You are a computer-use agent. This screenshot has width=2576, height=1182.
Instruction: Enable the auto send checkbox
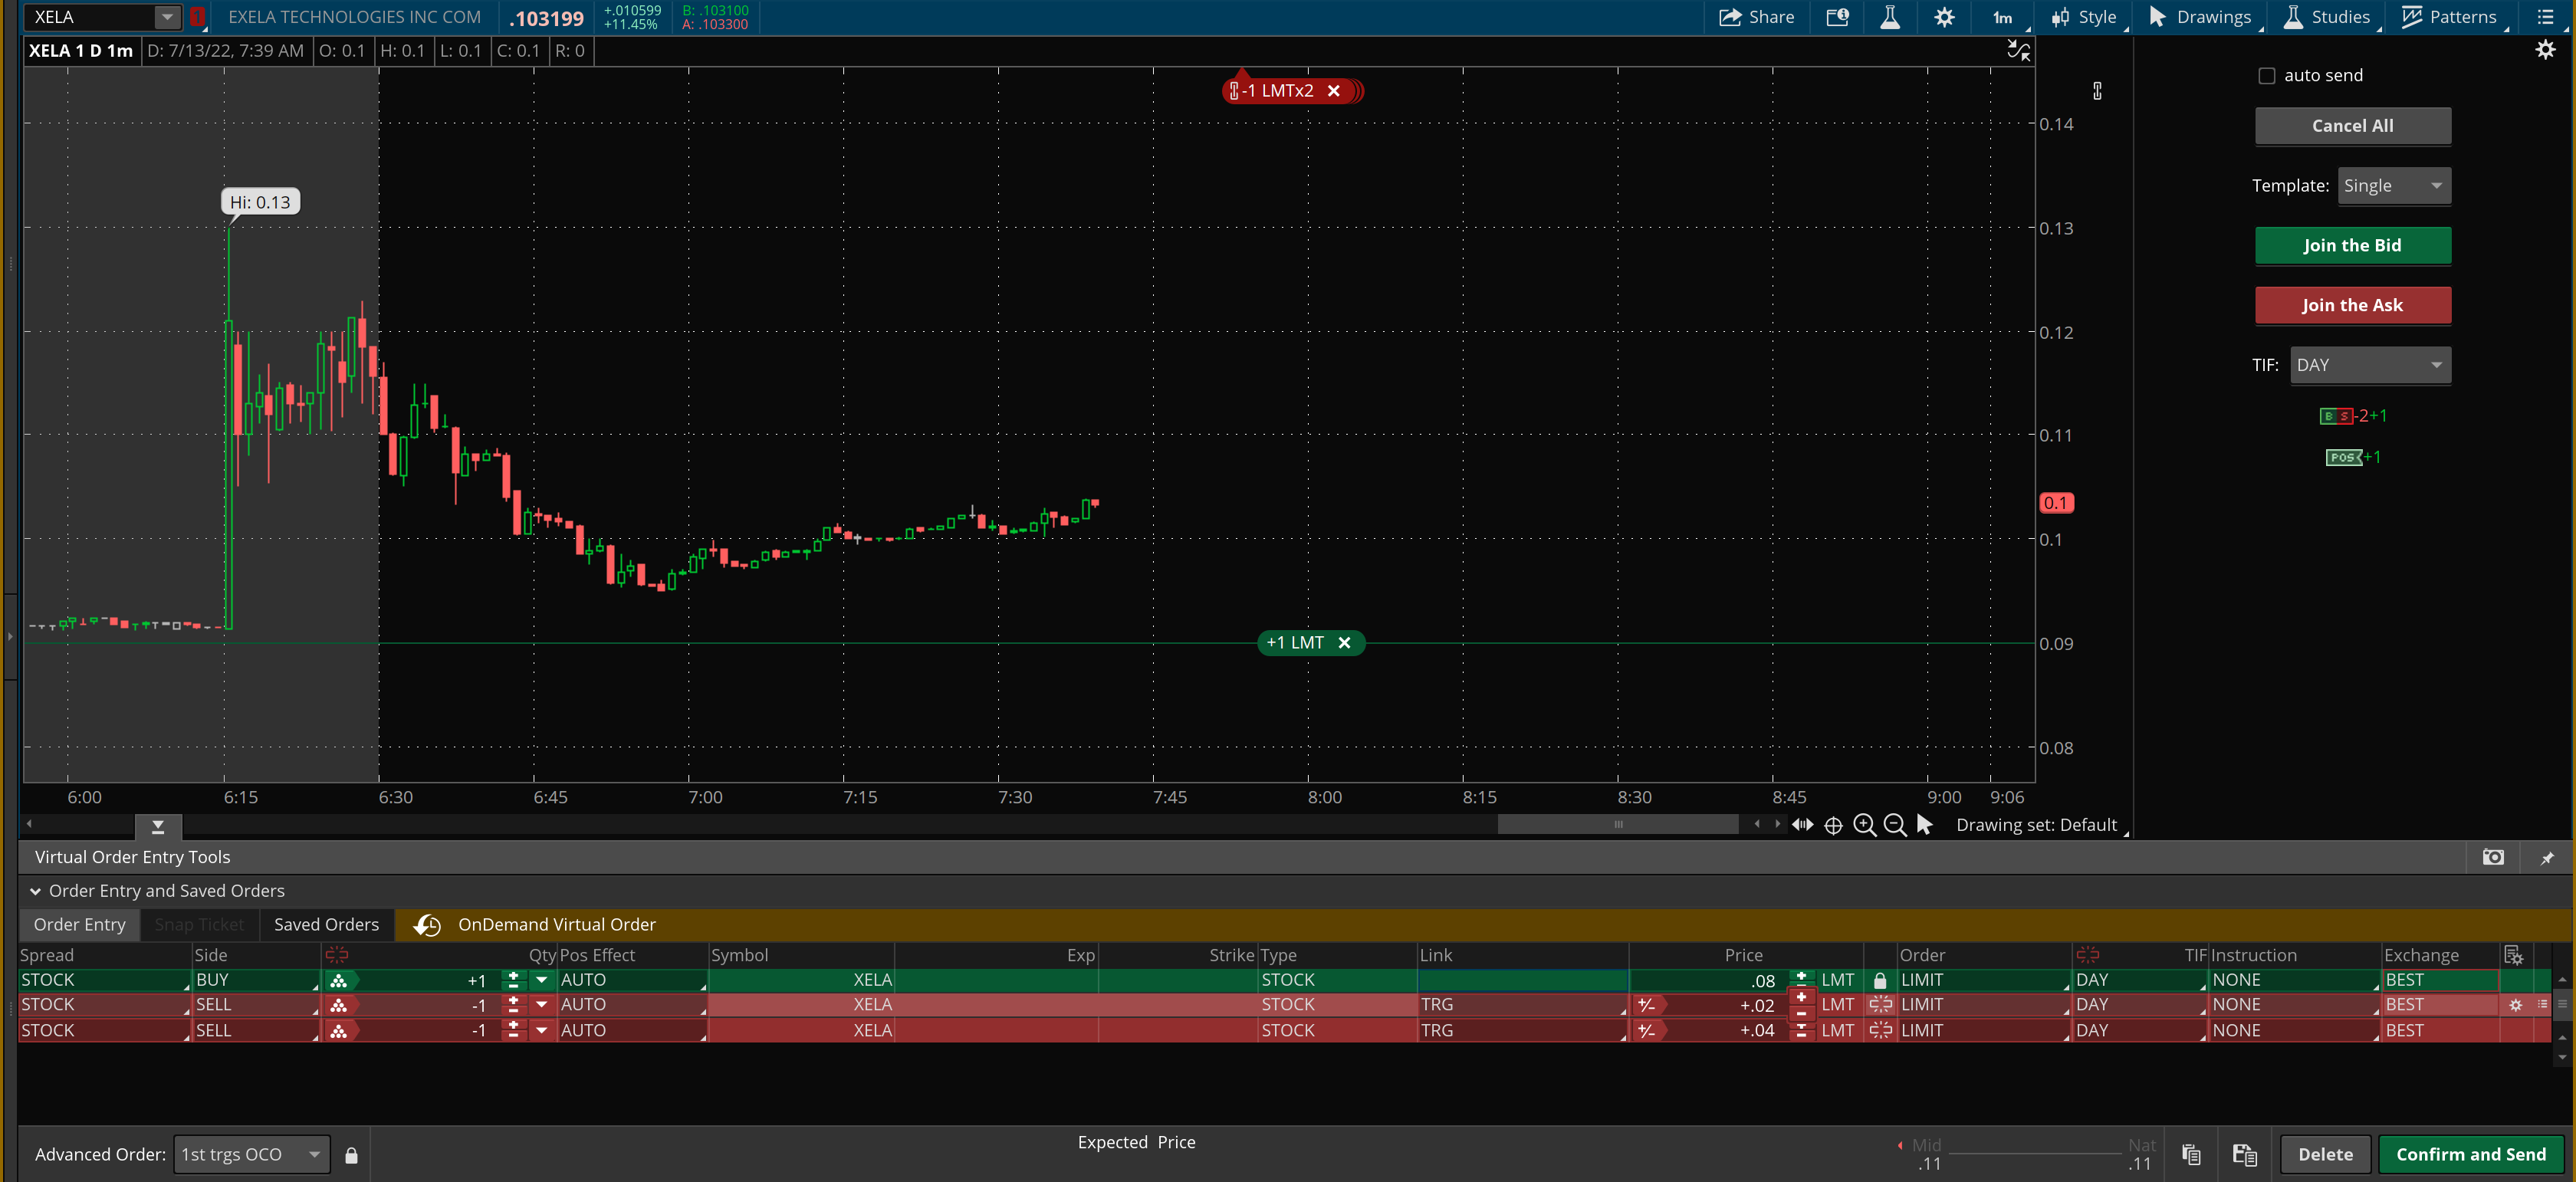(x=2267, y=76)
